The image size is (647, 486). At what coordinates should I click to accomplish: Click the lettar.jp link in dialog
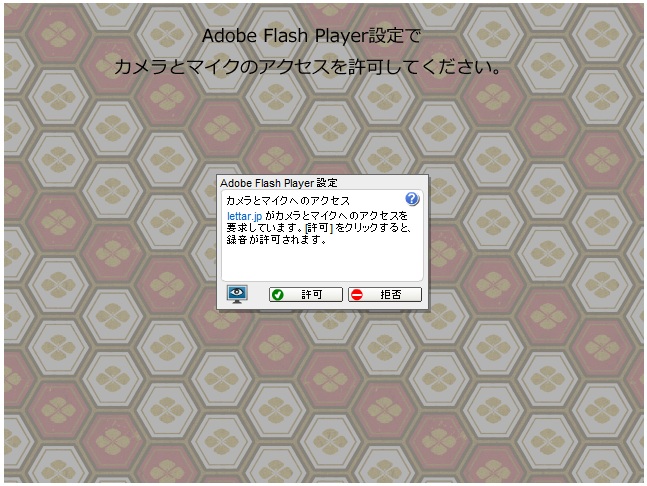244,216
